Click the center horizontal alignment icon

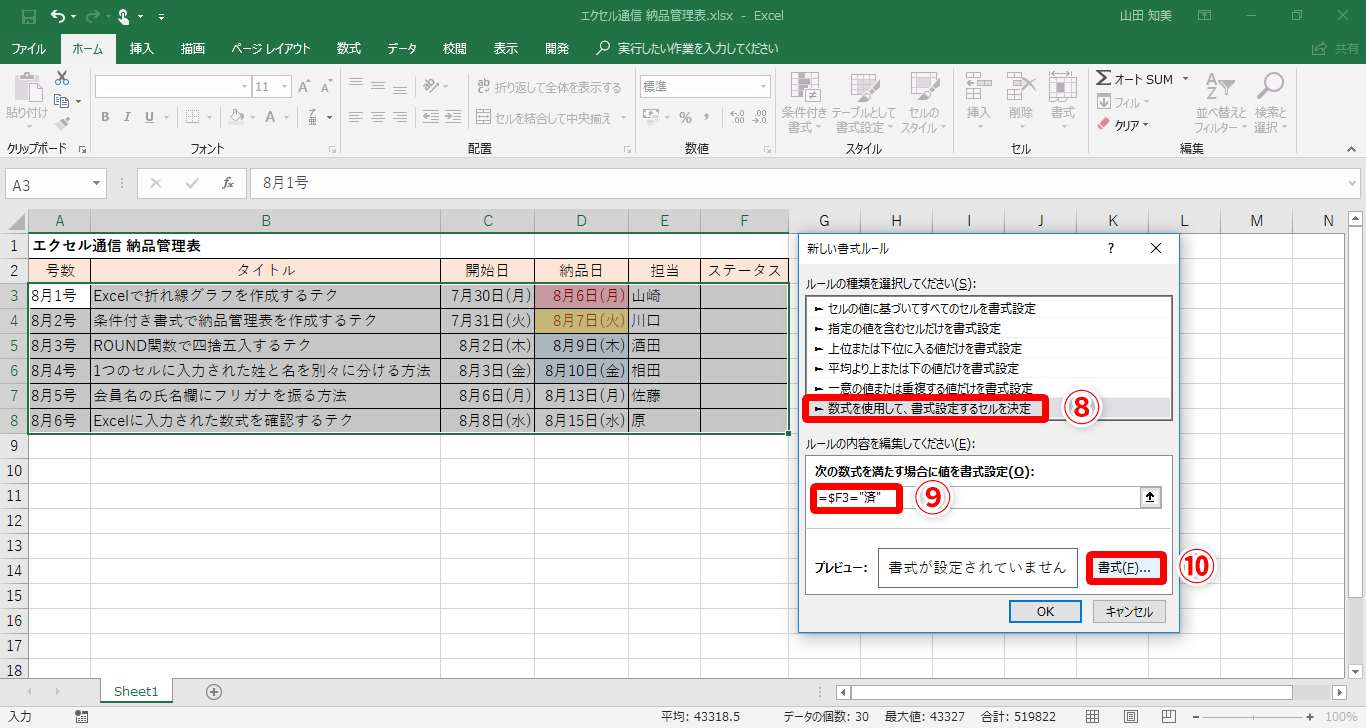pyautogui.click(x=380, y=117)
